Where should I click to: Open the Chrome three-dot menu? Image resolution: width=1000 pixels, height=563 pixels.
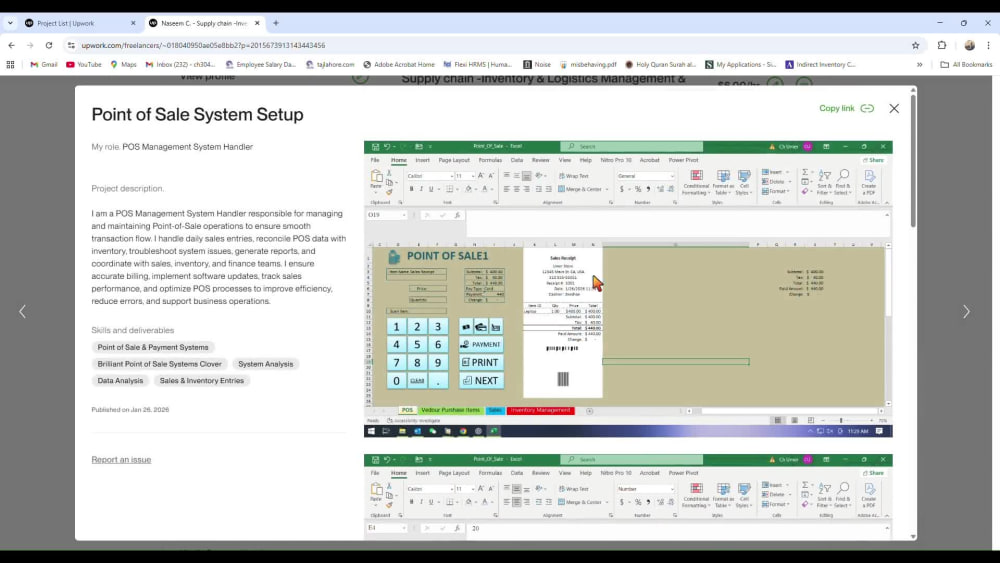(x=989, y=45)
